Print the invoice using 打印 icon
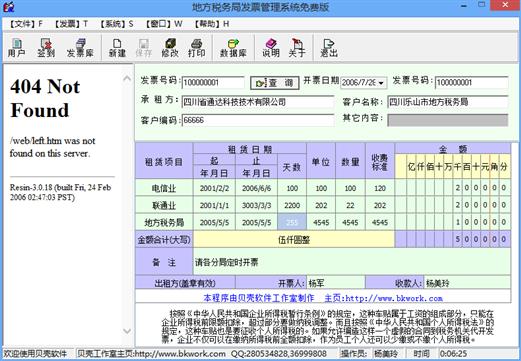 coord(196,48)
